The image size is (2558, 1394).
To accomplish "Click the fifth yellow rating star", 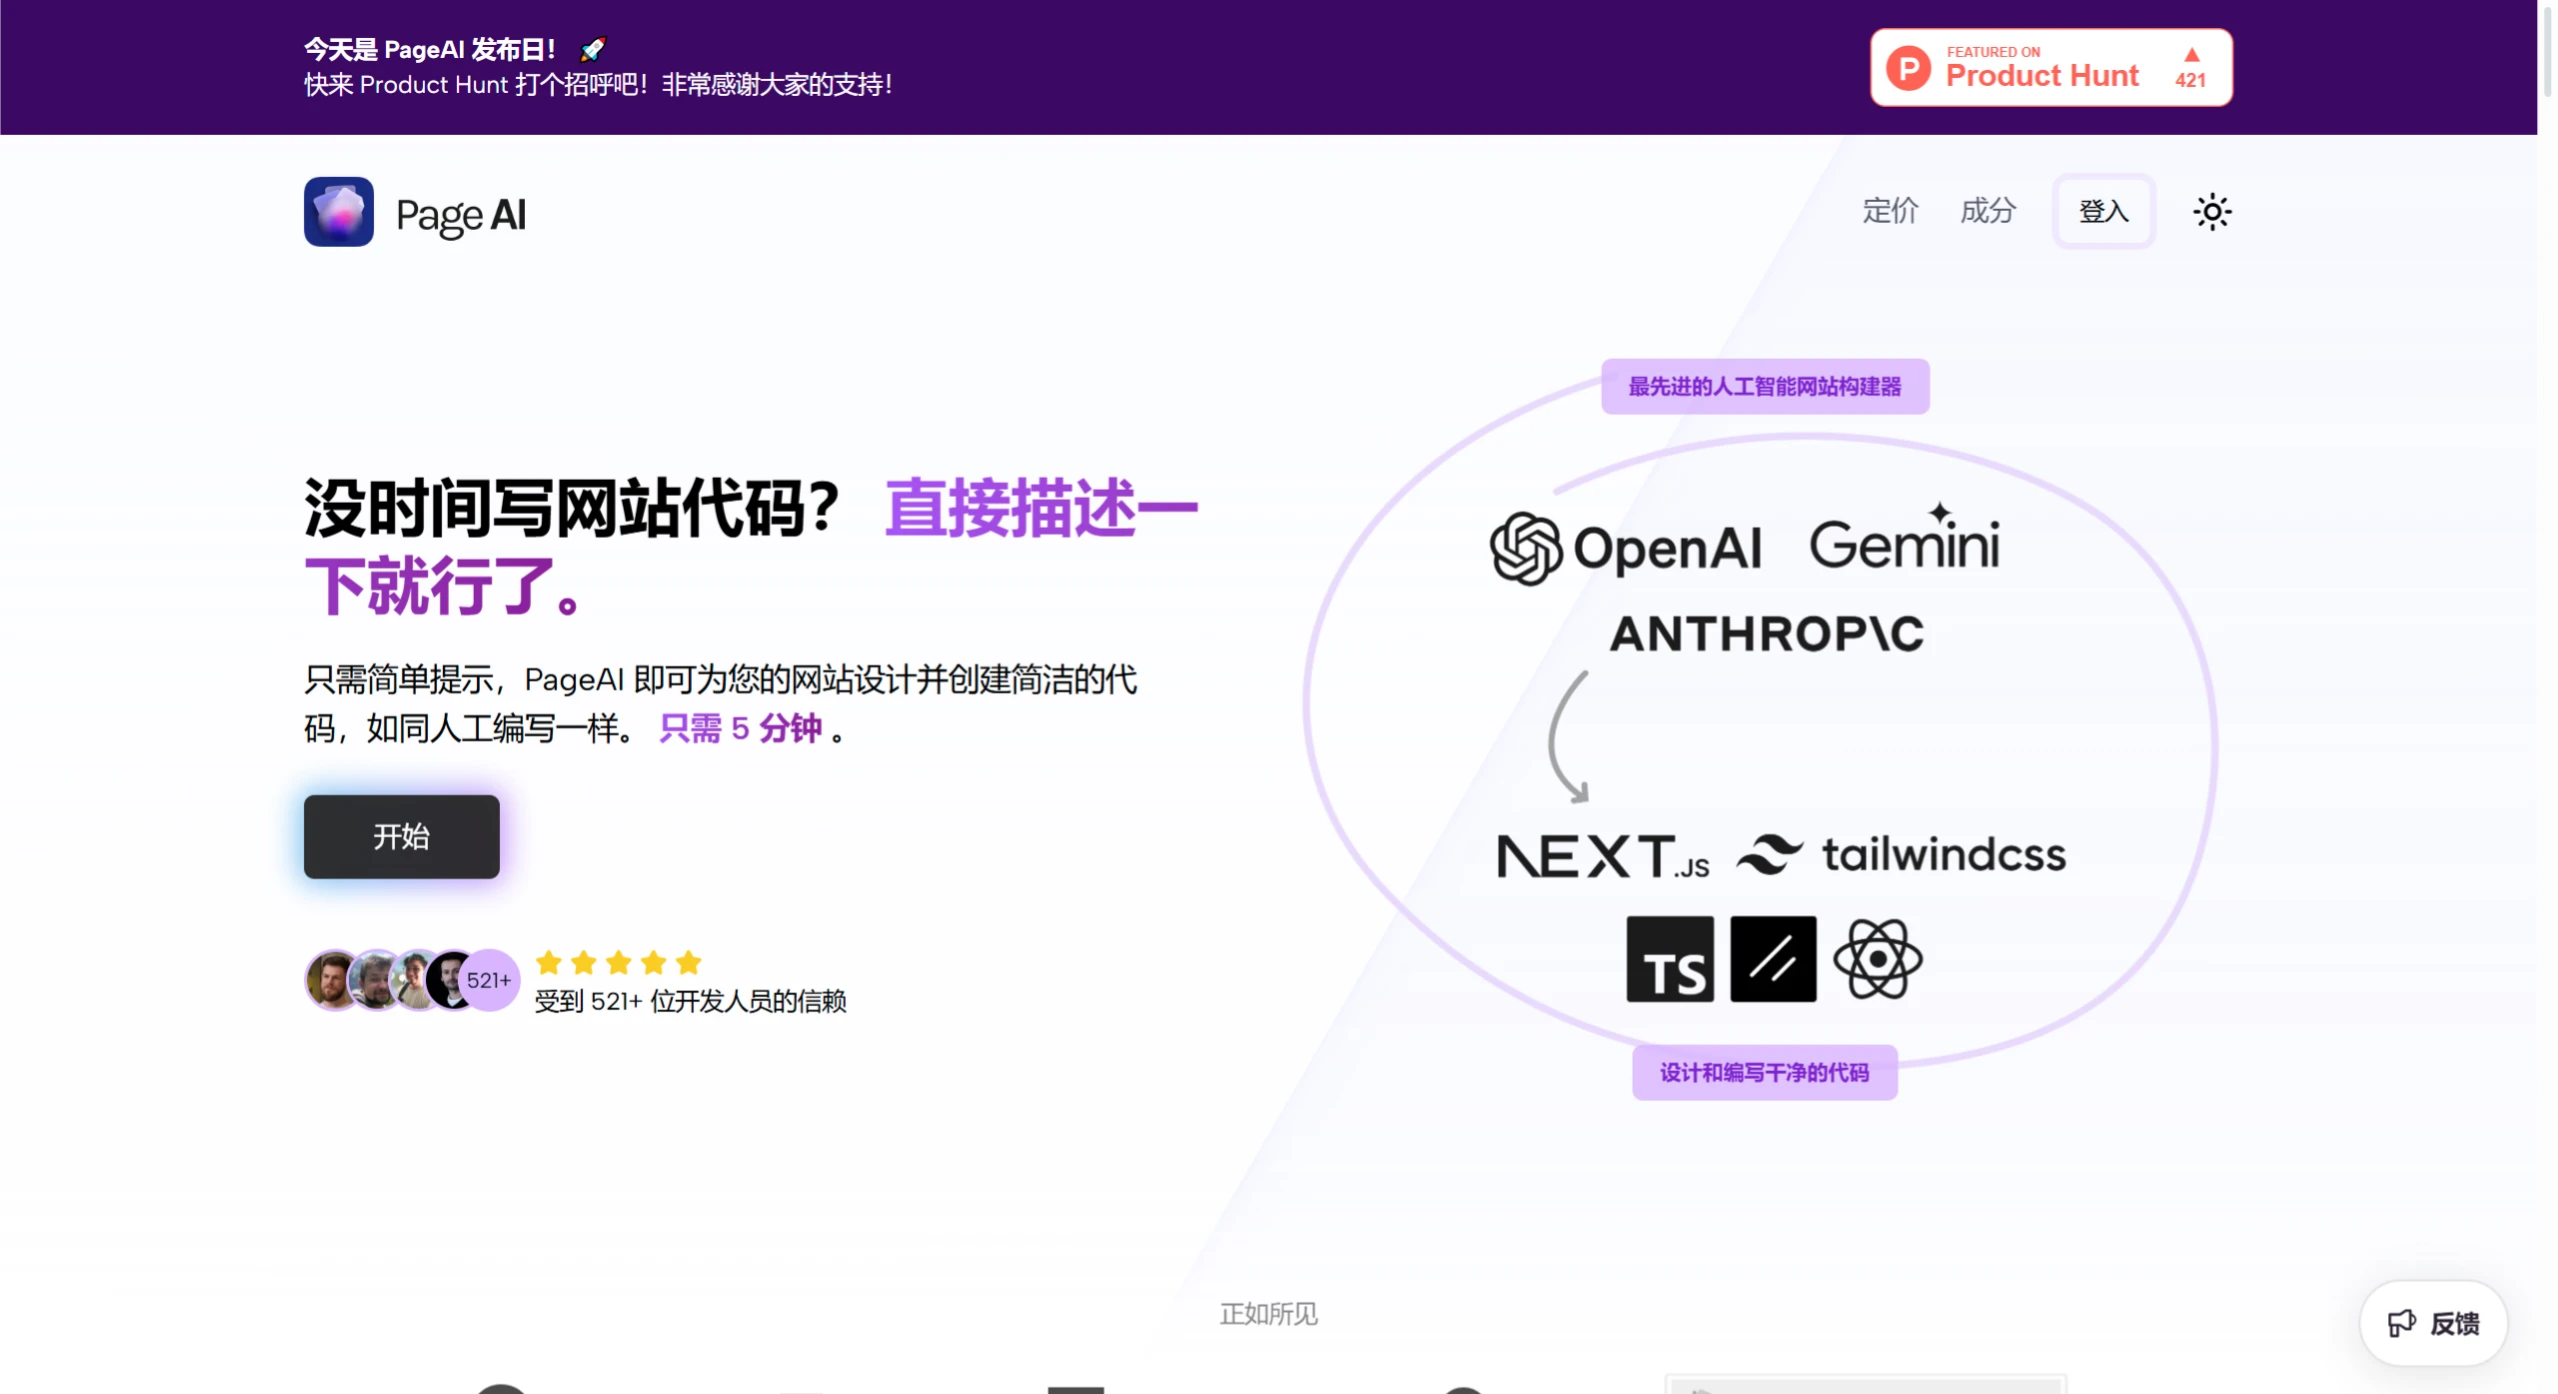I will coord(689,962).
